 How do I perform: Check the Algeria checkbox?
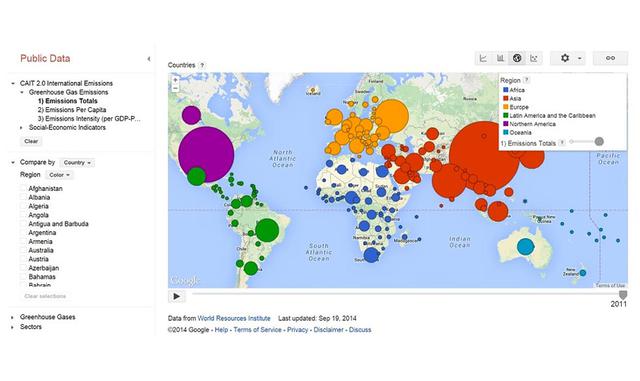point(23,206)
